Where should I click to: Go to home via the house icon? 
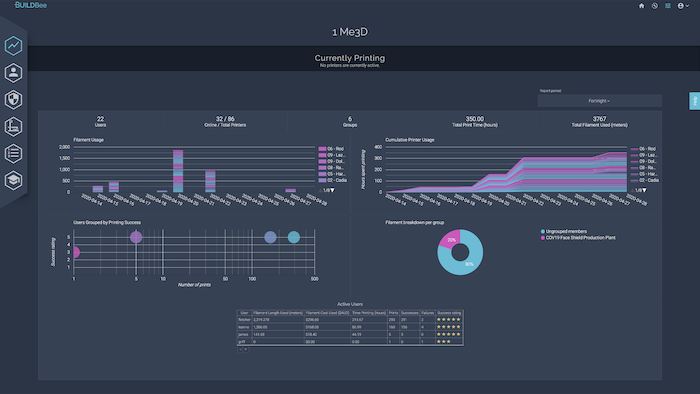[x=642, y=6]
